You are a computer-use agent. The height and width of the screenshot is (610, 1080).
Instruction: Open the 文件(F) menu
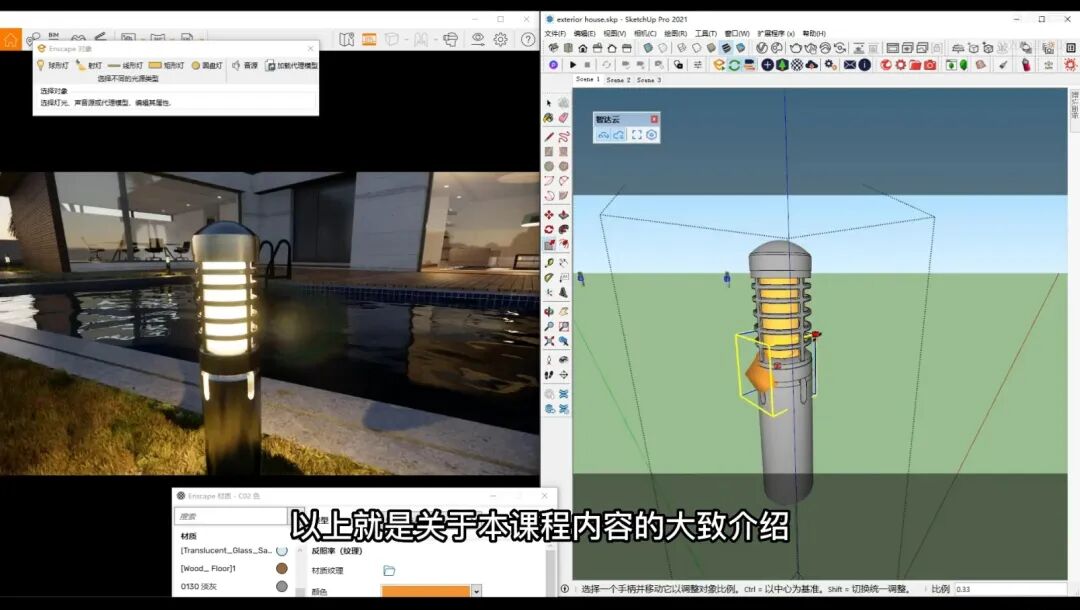[554, 34]
